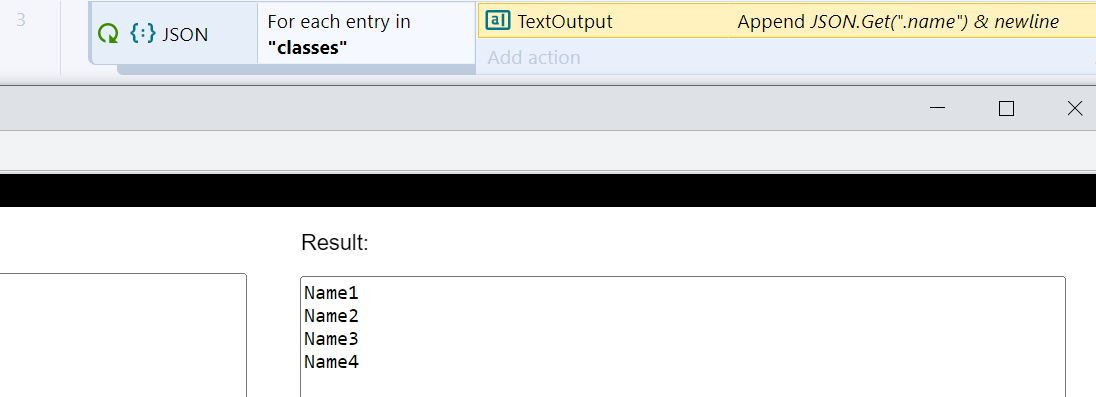This screenshot has width=1096, height=397.
Task: Click the JSON object curly-brace icon
Action: 143,34
